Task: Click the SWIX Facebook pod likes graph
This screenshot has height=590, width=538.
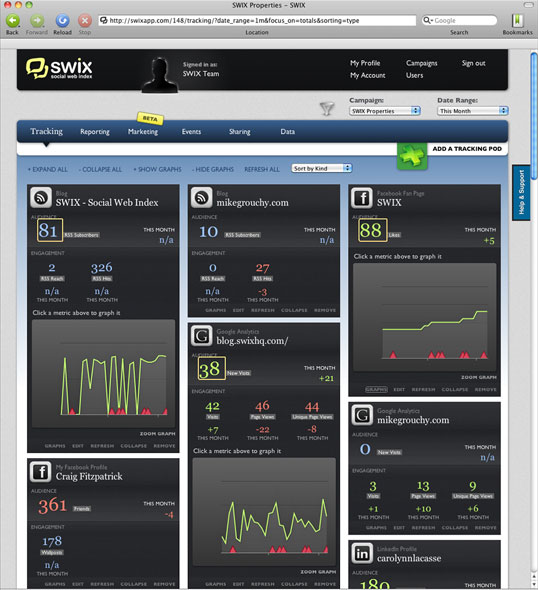Action: point(424,317)
